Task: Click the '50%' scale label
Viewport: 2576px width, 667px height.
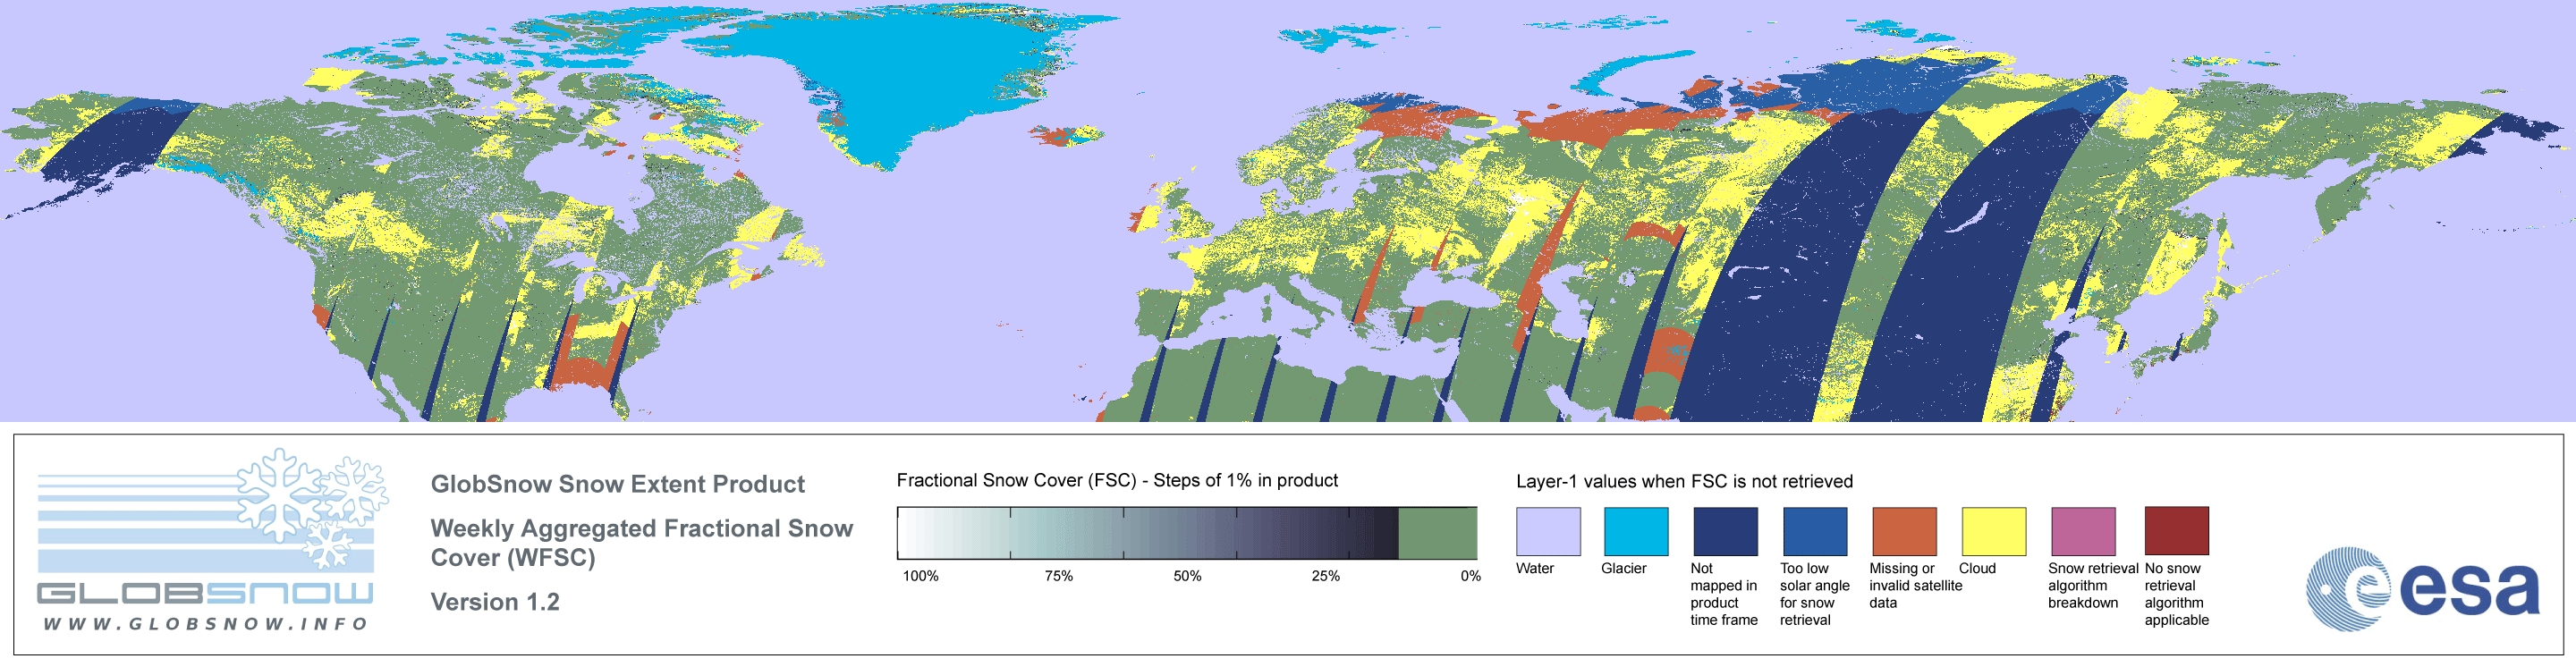Action: pyautogui.click(x=1187, y=576)
